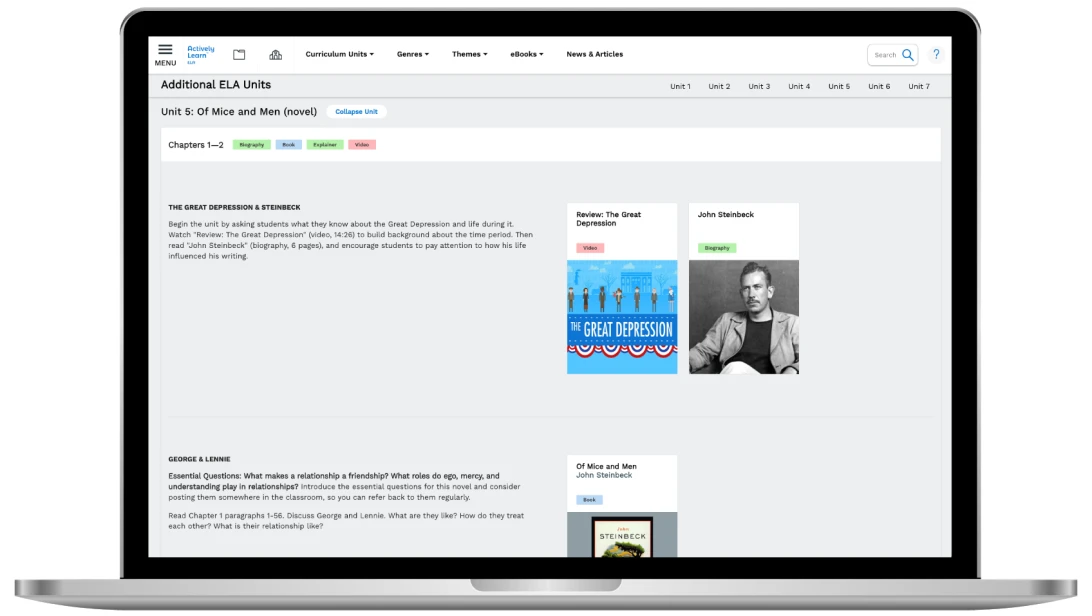
Task: Click the Actively Learn logo
Action: [x=201, y=54]
